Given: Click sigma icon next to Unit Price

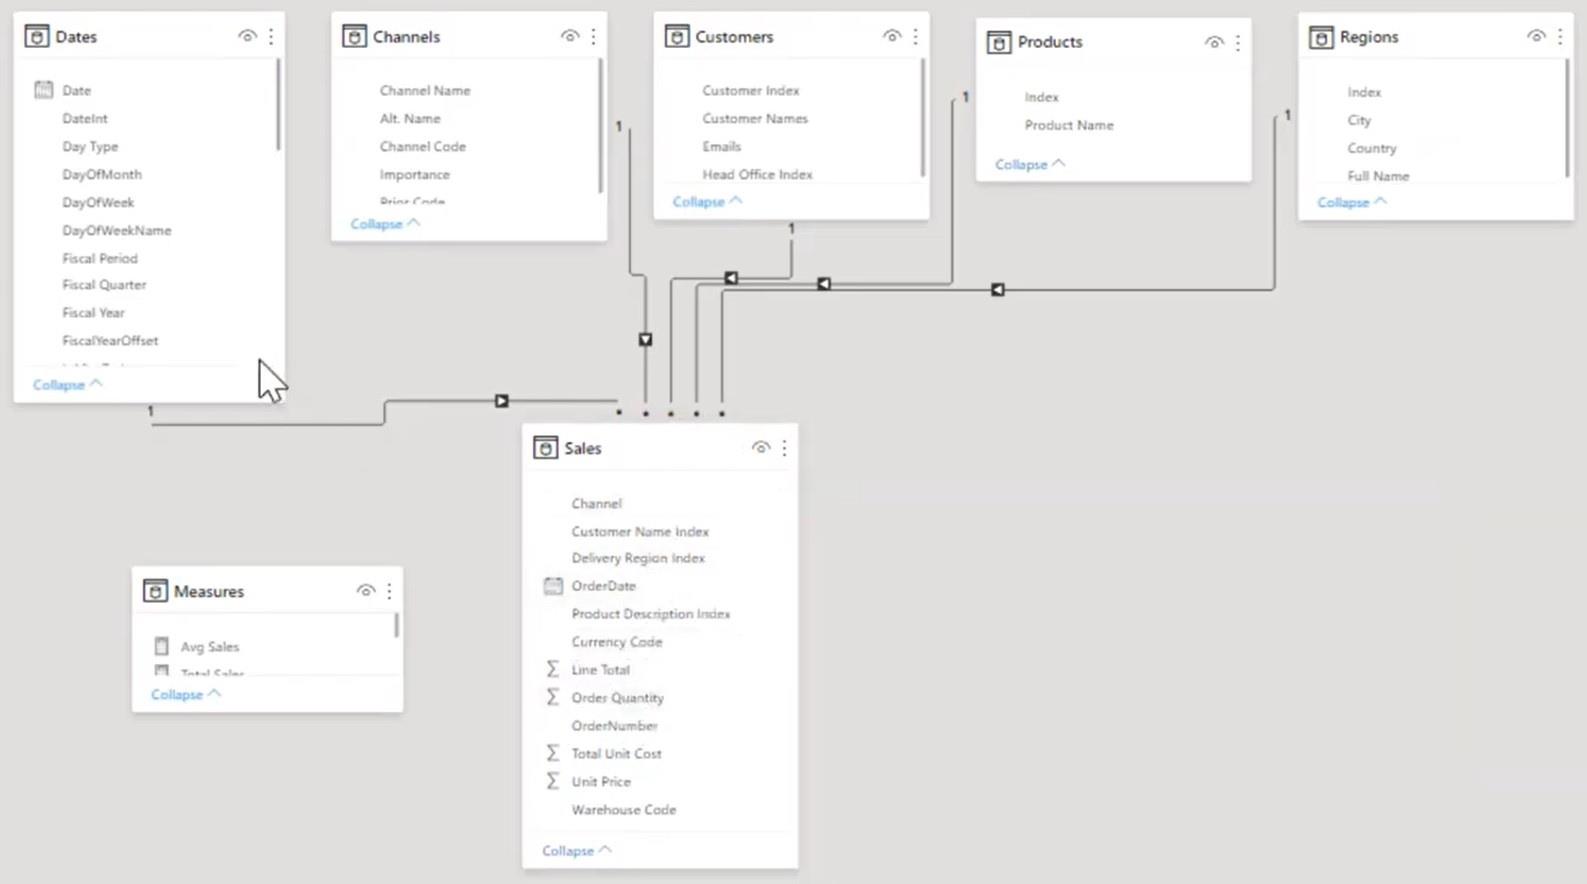Looking at the screenshot, I should 552,781.
